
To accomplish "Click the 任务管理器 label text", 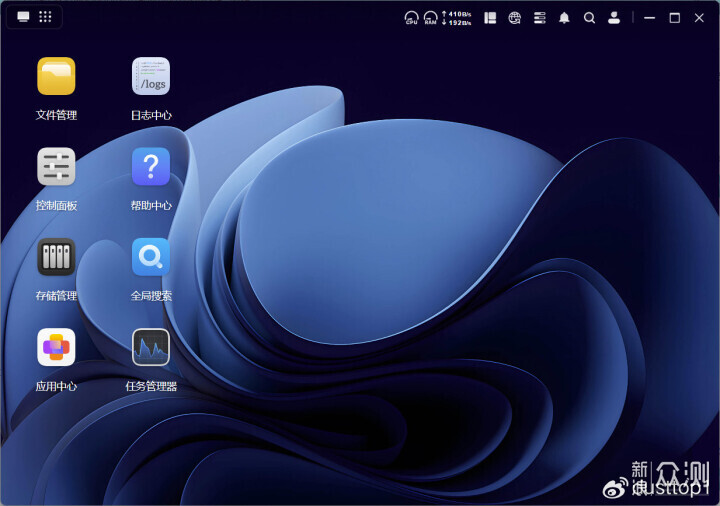I will pyautogui.click(x=151, y=386).
